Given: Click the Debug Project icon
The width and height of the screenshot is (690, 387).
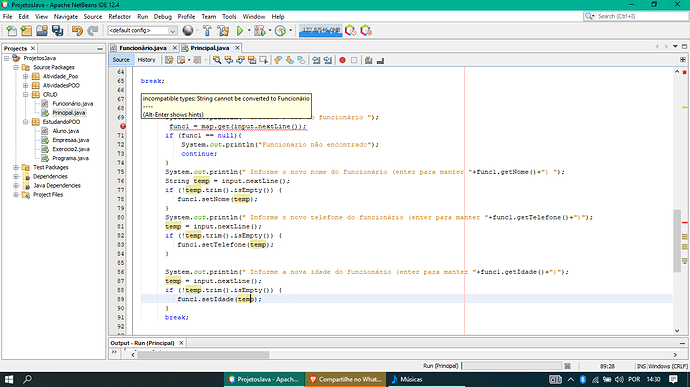Looking at the screenshot, I should click(x=260, y=31).
